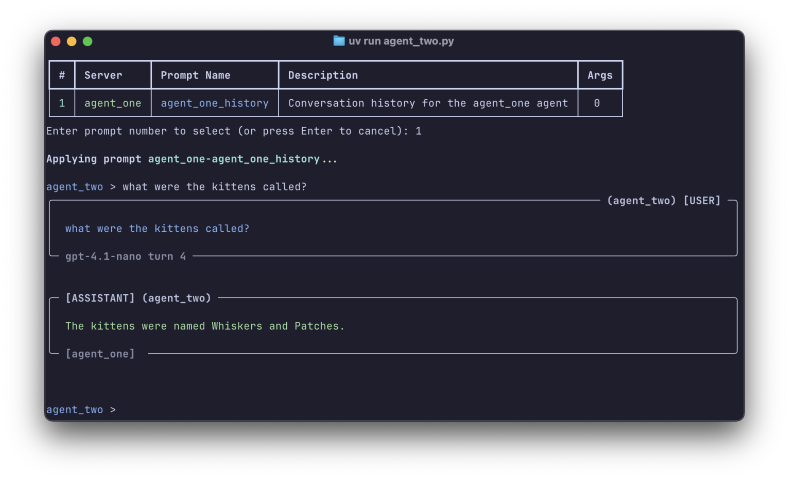Click the 'Server' column header

(x=103, y=75)
